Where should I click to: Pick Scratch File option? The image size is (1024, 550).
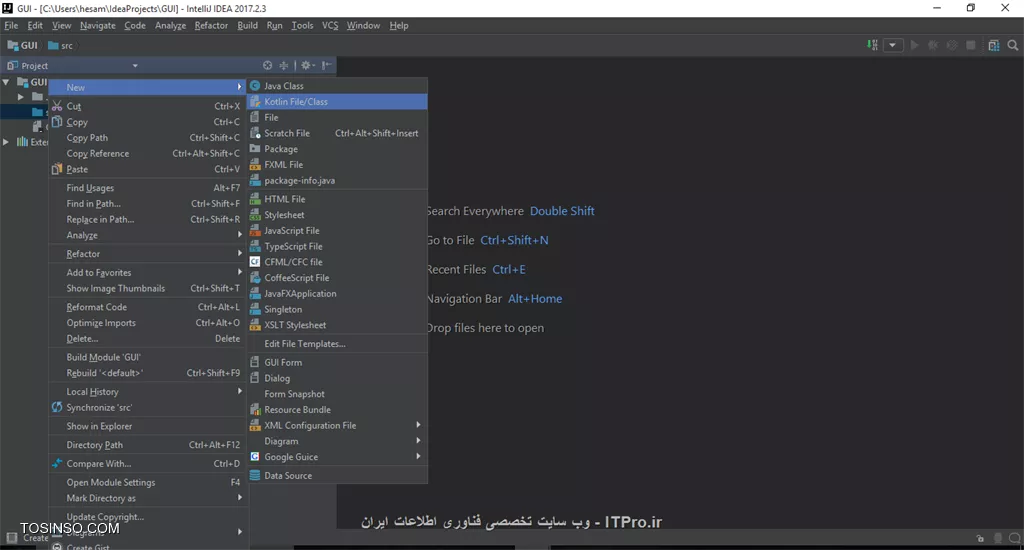(x=337, y=133)
